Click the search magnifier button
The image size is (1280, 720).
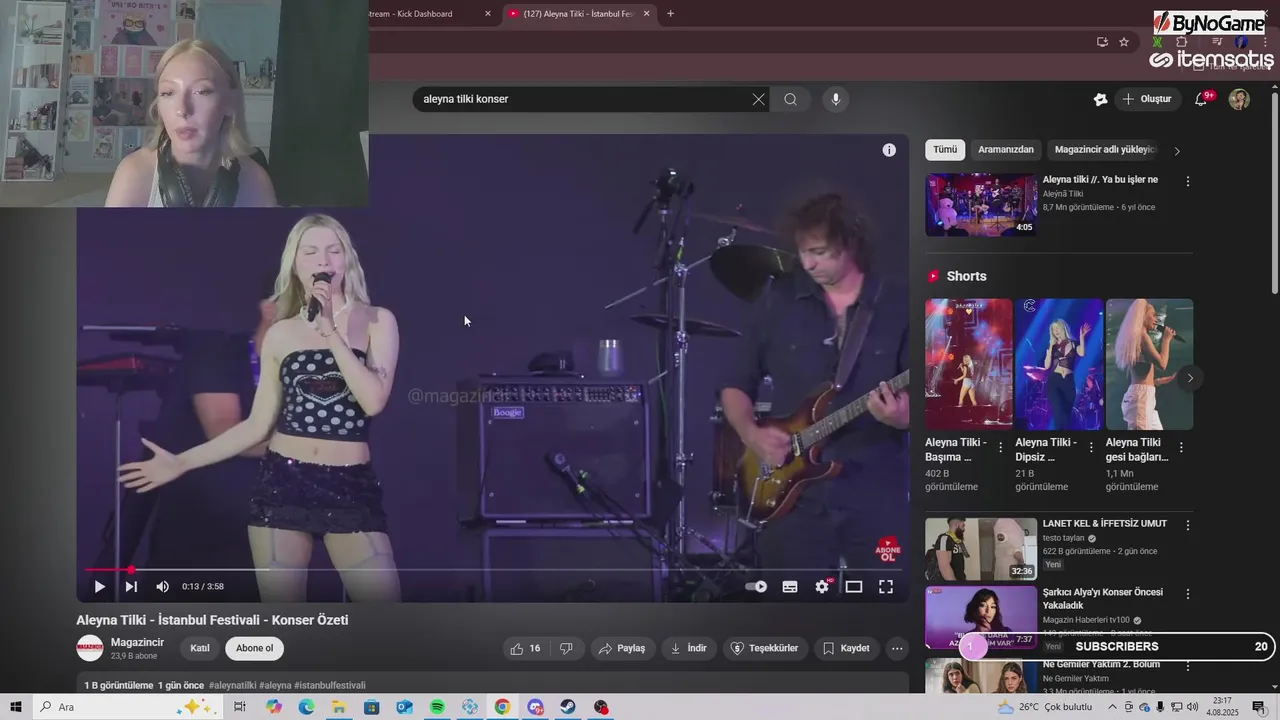[790, 99]
